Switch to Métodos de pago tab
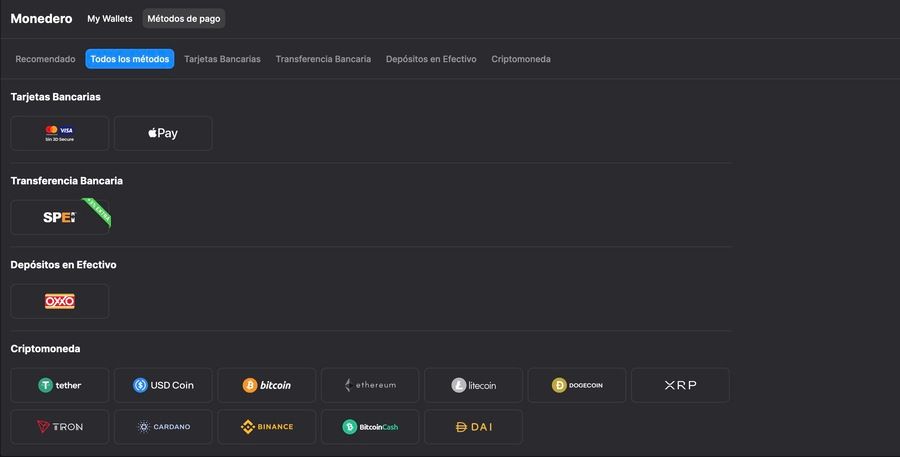 (x=184, y=18)
